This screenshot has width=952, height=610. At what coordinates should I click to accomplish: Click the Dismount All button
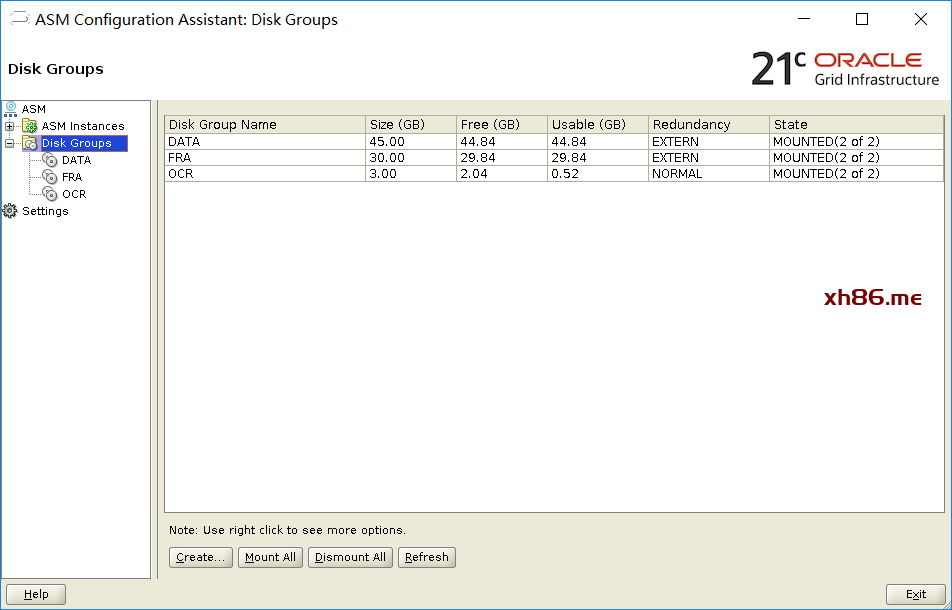click(350, 557)
